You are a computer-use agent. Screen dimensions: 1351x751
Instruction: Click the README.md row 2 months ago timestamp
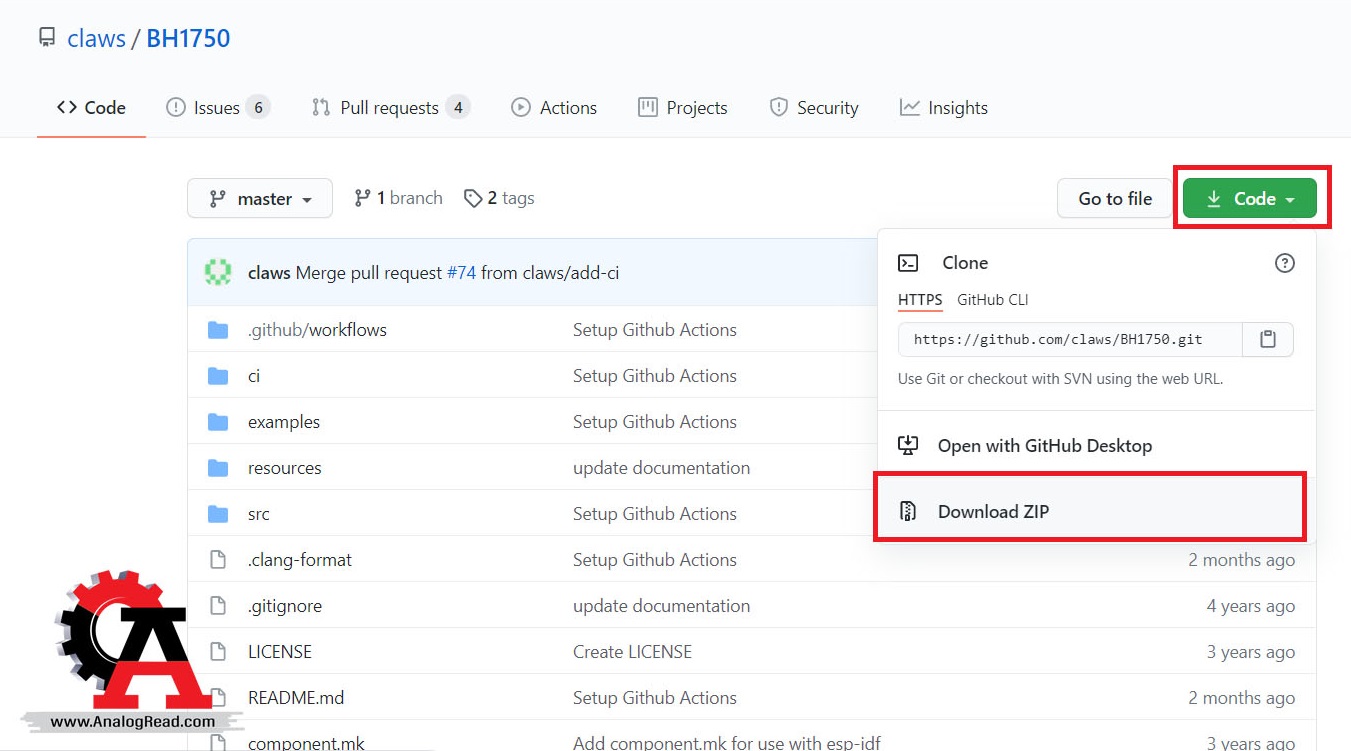(1242, 698)
